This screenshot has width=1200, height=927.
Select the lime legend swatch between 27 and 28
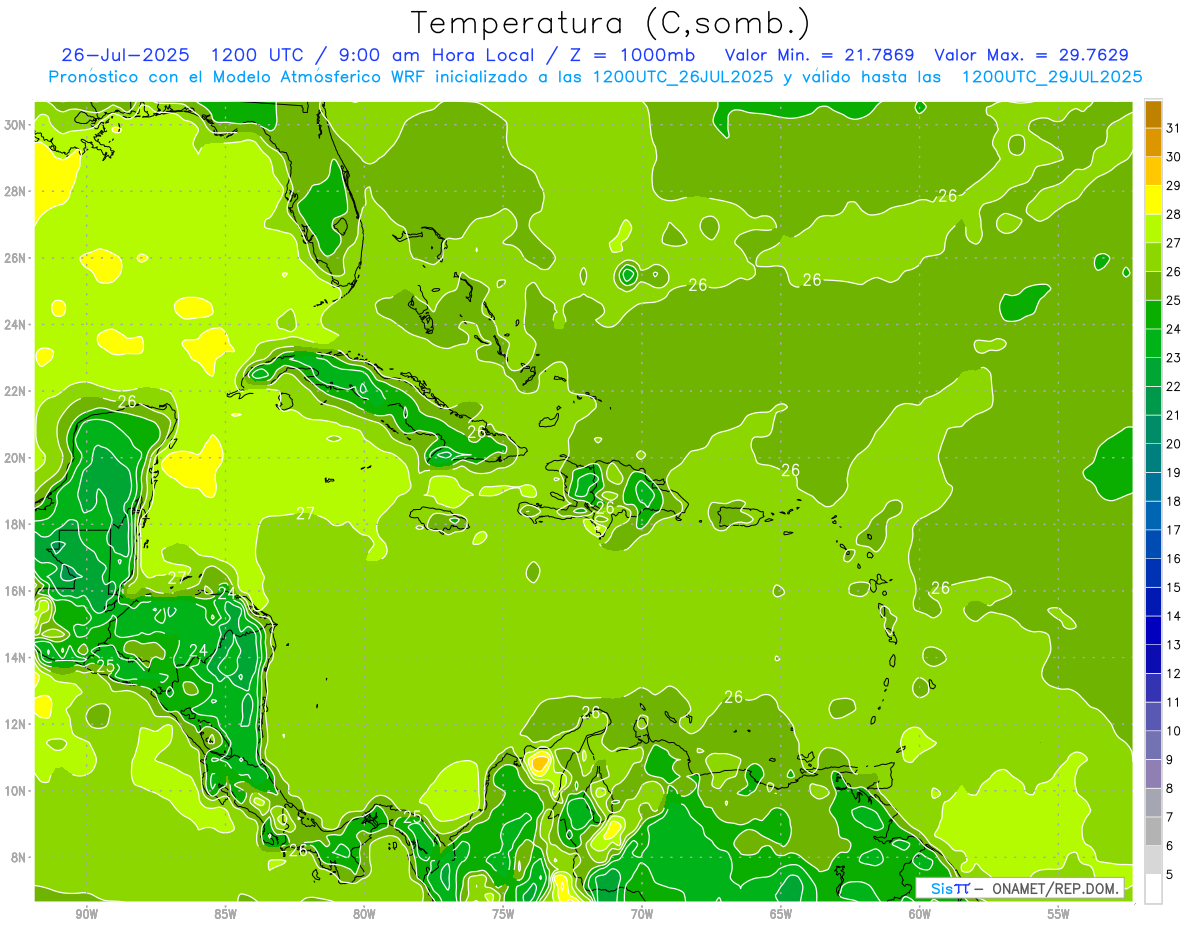coord(1153,230)
